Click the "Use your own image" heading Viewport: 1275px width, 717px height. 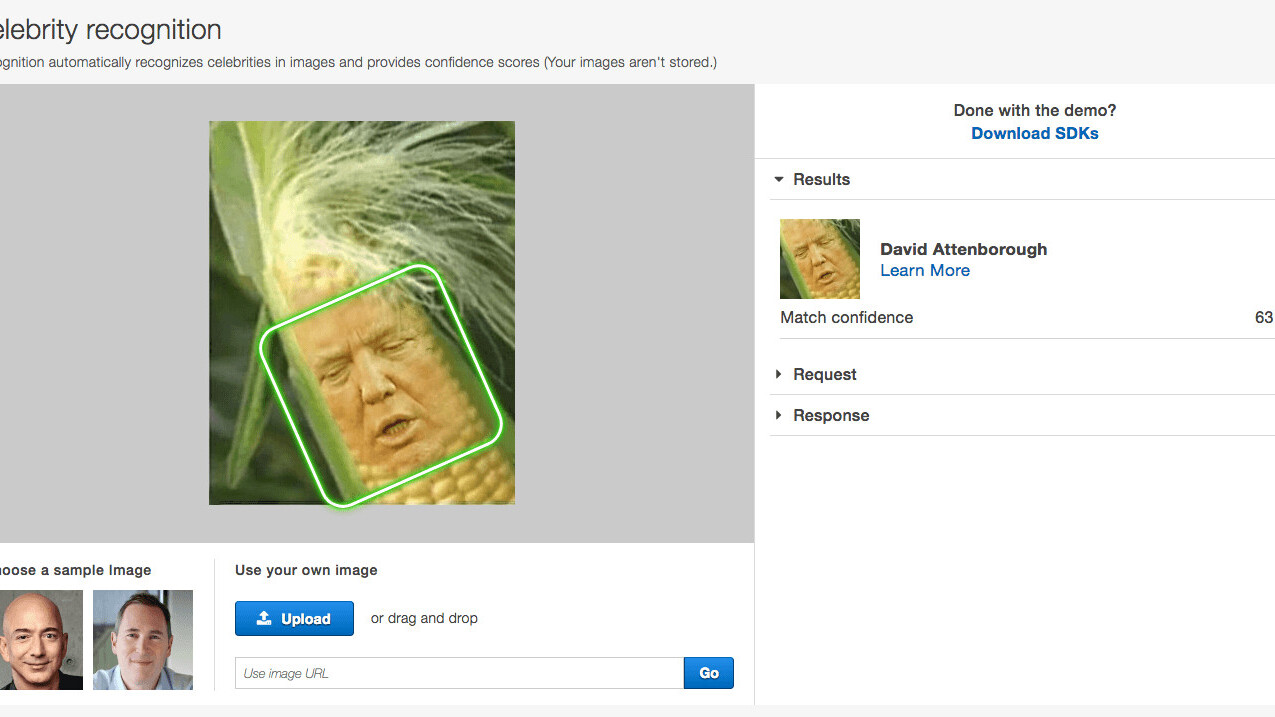(x=306, y=570)
